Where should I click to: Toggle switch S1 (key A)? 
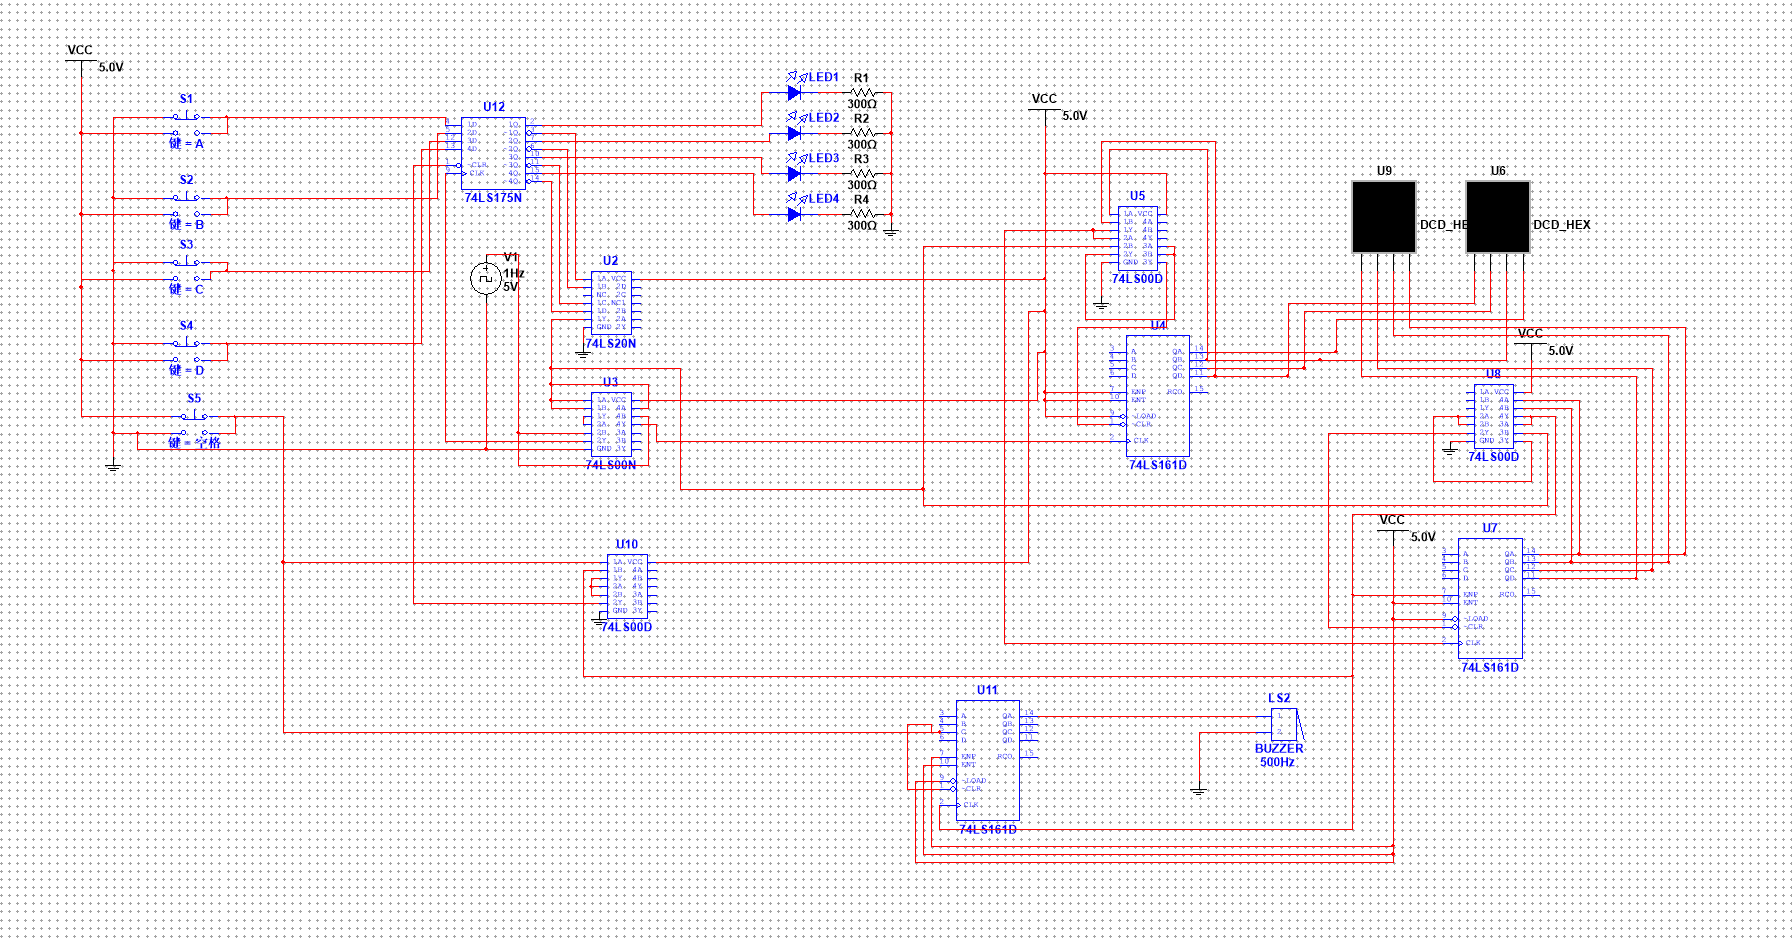click(x=187, y=124)
